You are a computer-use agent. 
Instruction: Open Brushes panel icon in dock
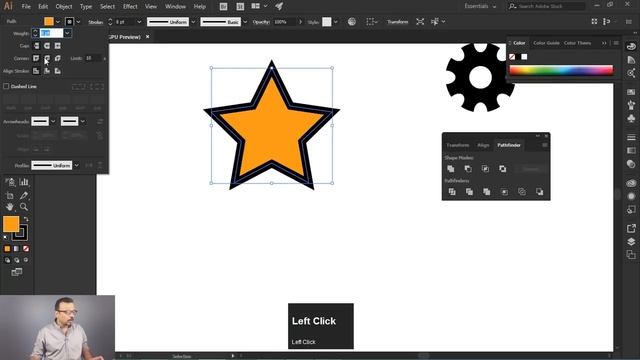631,105
